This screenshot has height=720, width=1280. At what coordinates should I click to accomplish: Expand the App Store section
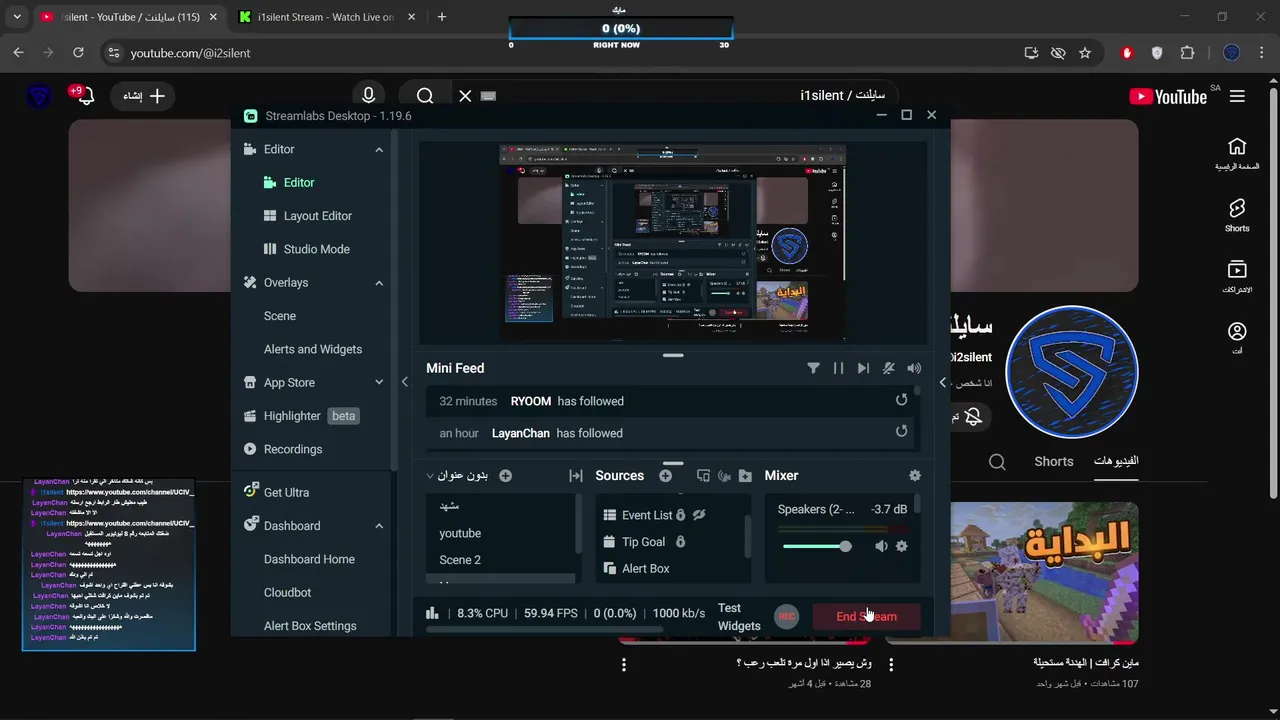[379, 382]
